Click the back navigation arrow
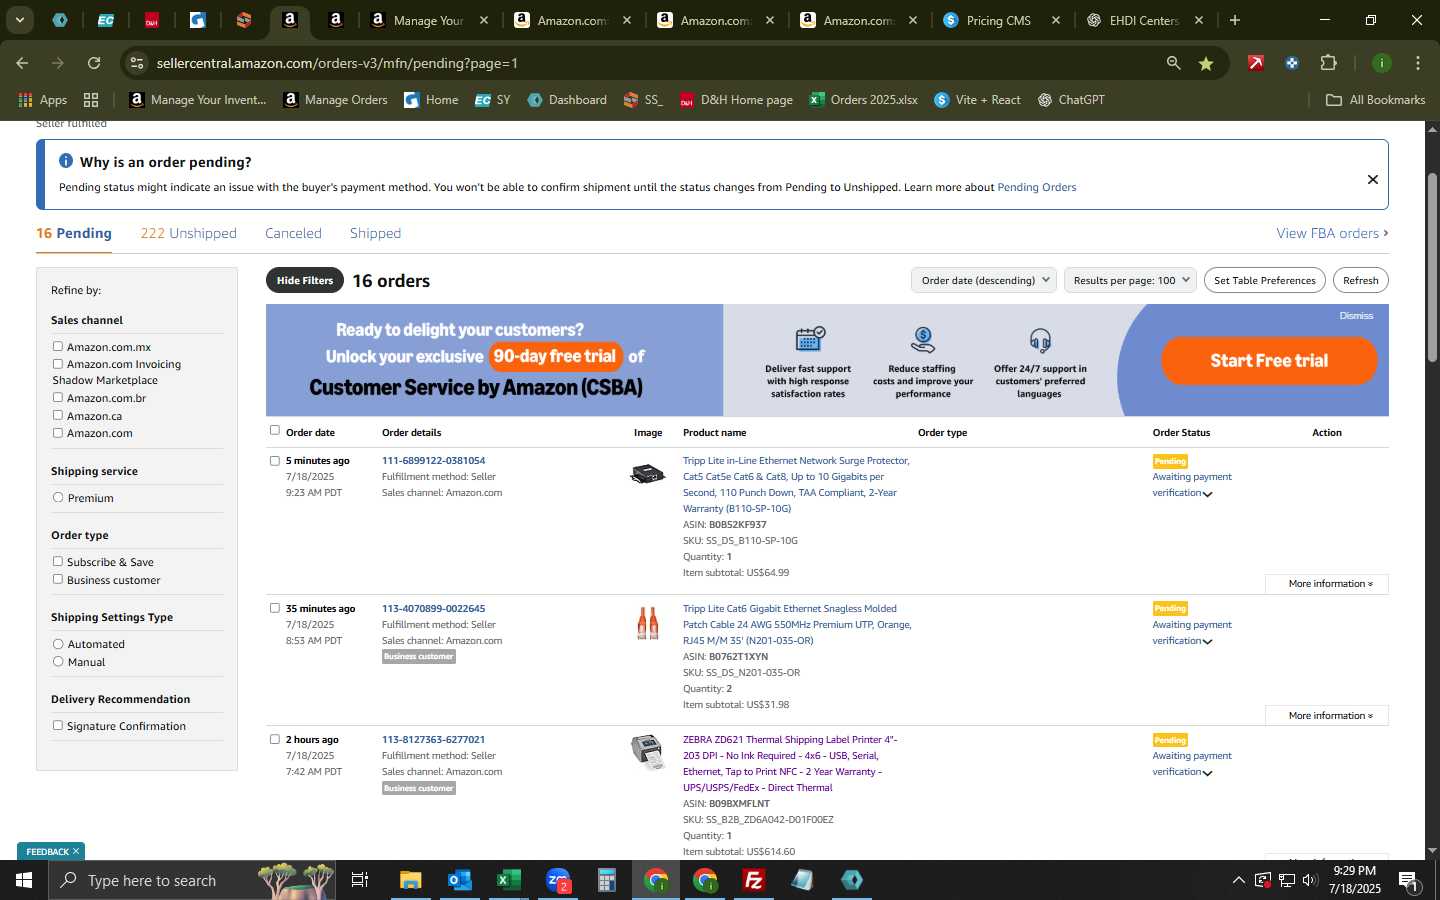The width and height of the screenshot is (1440, 900). coord(22,63)
